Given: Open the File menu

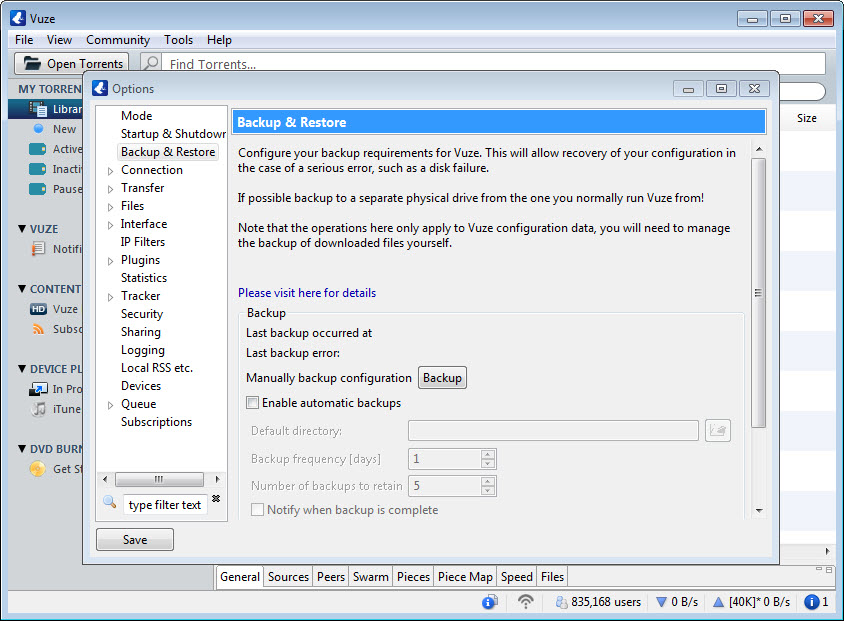Looking at the screenshot, I should tap(24, 40).
